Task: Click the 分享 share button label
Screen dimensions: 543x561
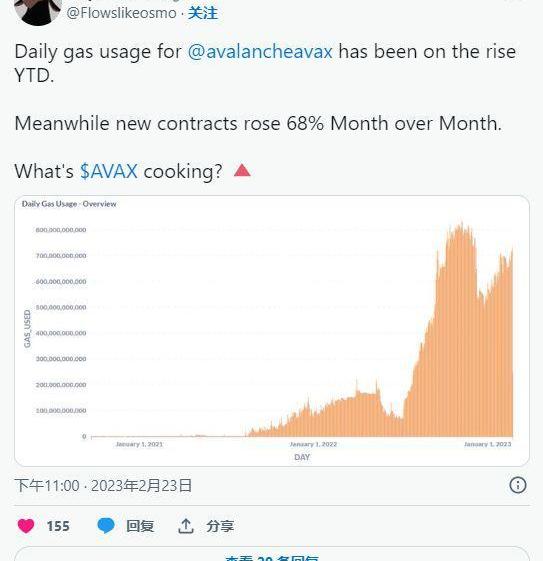Action: [220, 526]
